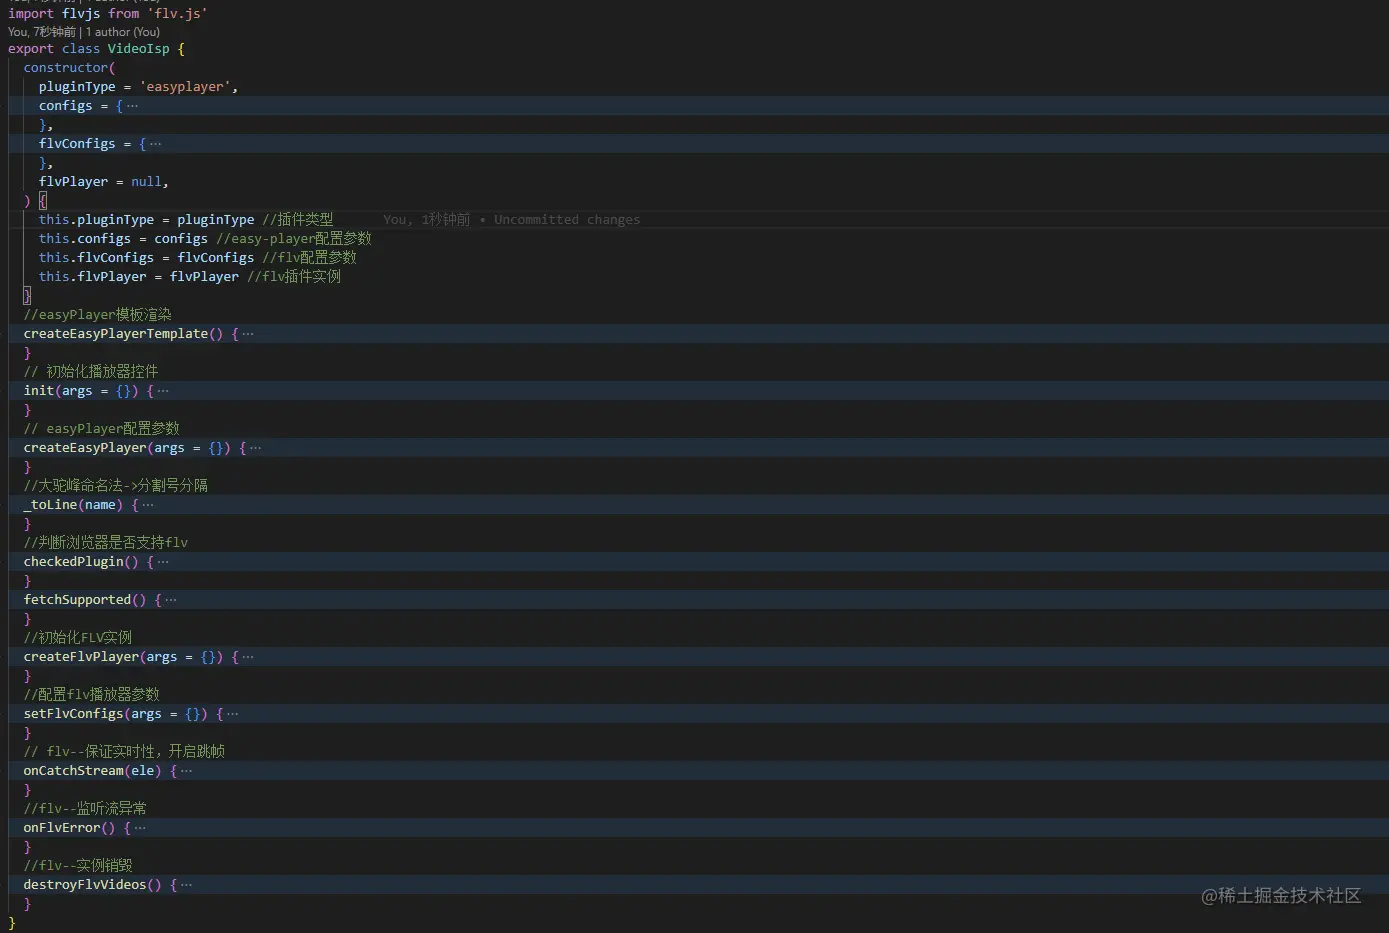Expand the _toLine(name) folded block

pyautogui.click(x=148, y=505)
